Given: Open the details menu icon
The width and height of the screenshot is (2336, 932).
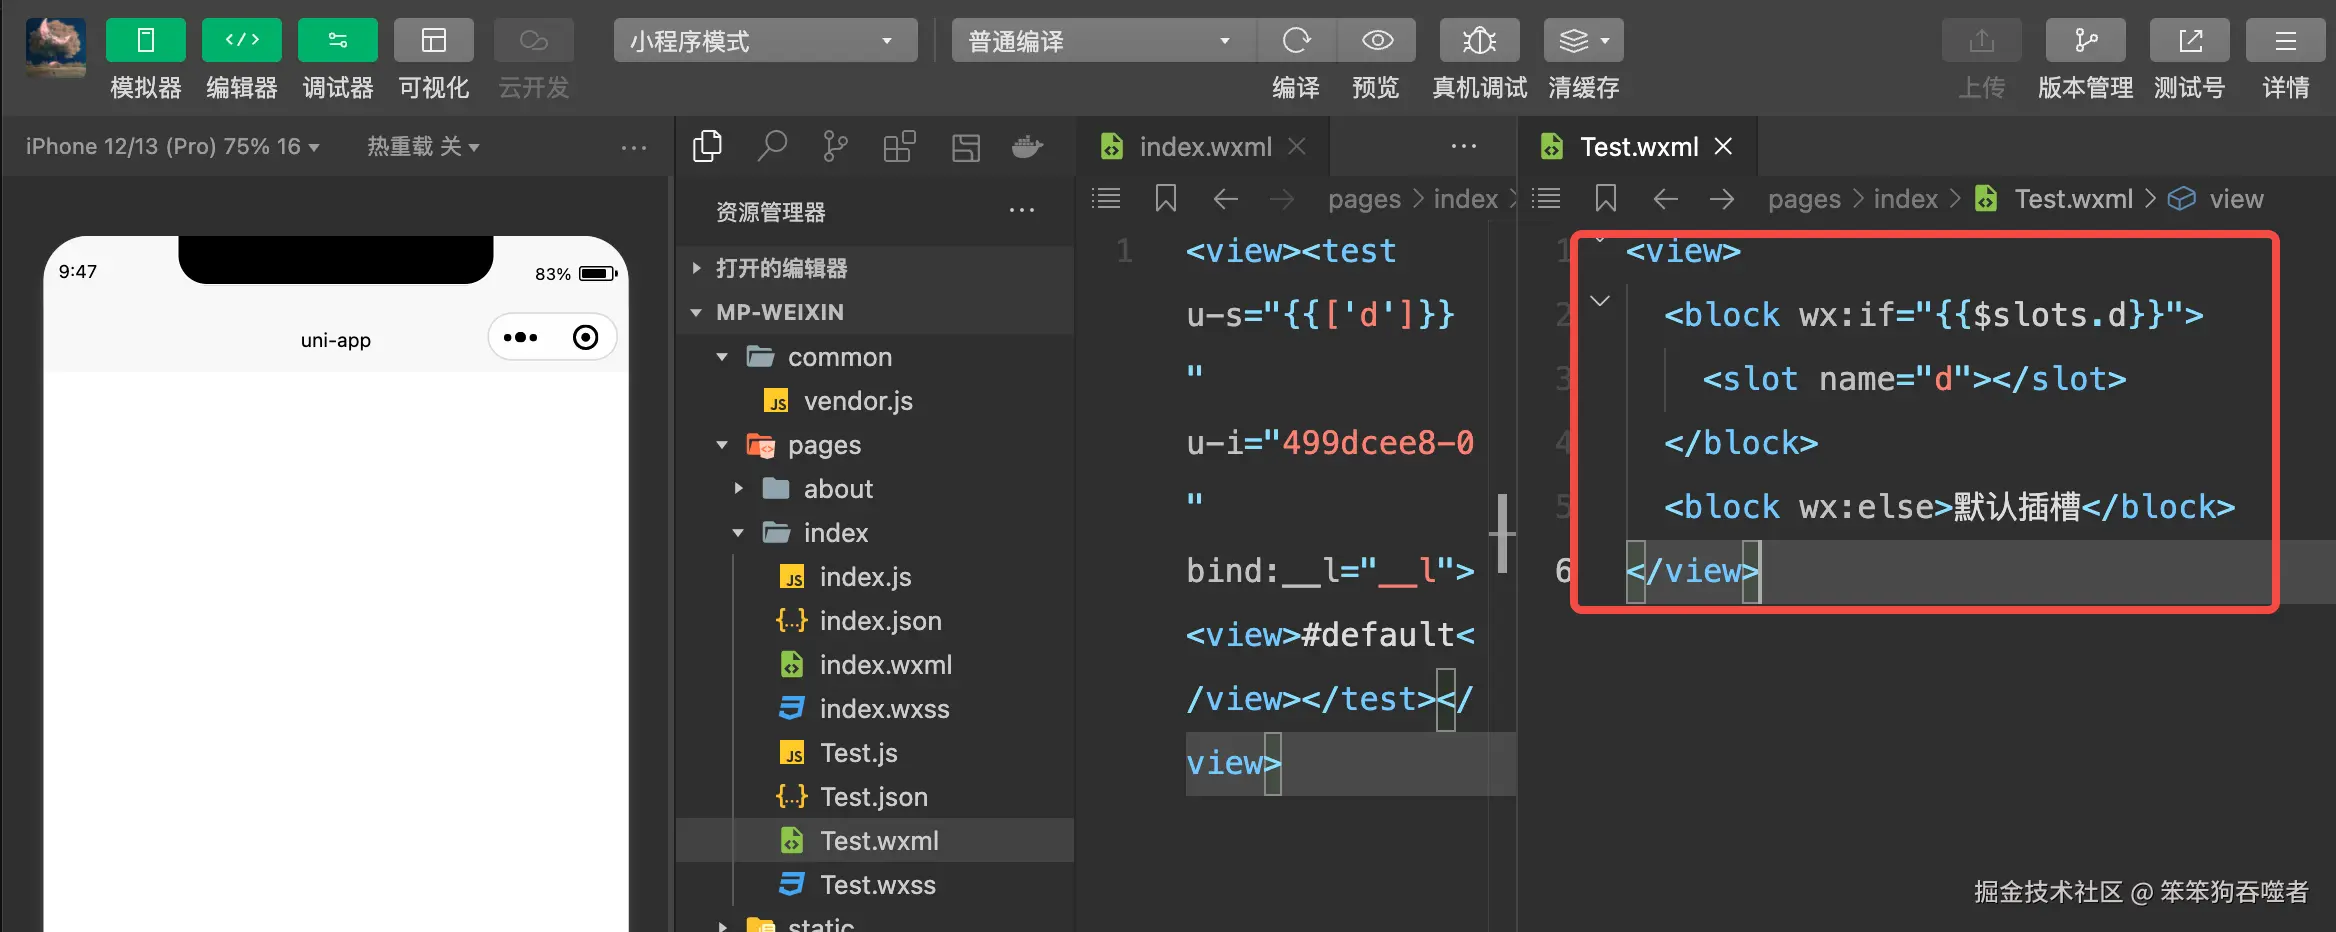Looking at the screenshot, I should tap(2285, 41).
